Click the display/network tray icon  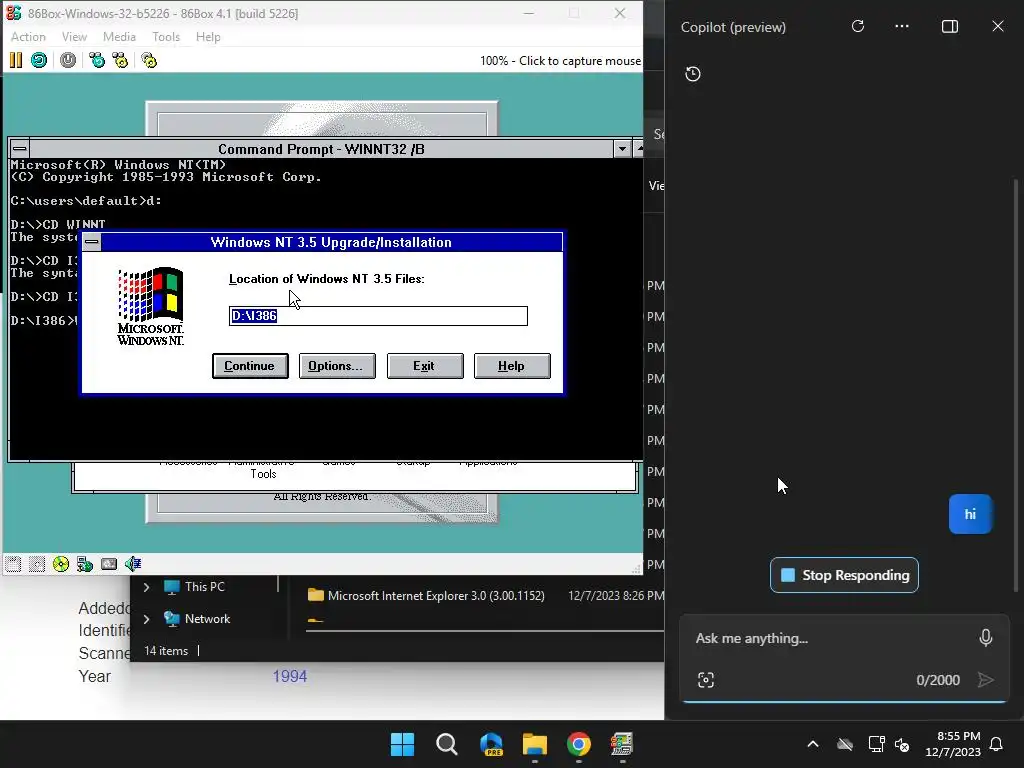[x=876, y=744]
